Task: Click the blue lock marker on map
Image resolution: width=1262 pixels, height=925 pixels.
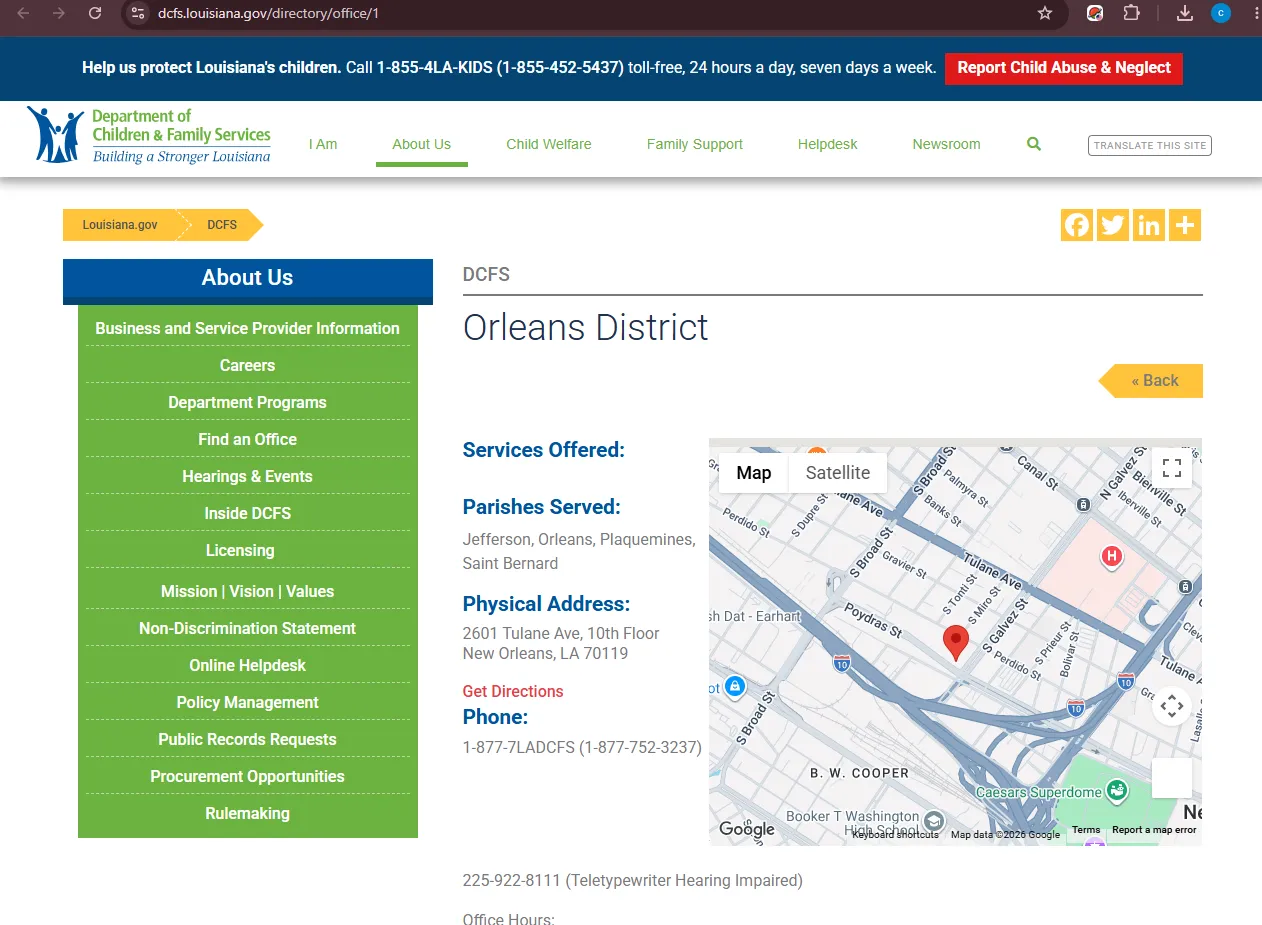Action: 735,686
